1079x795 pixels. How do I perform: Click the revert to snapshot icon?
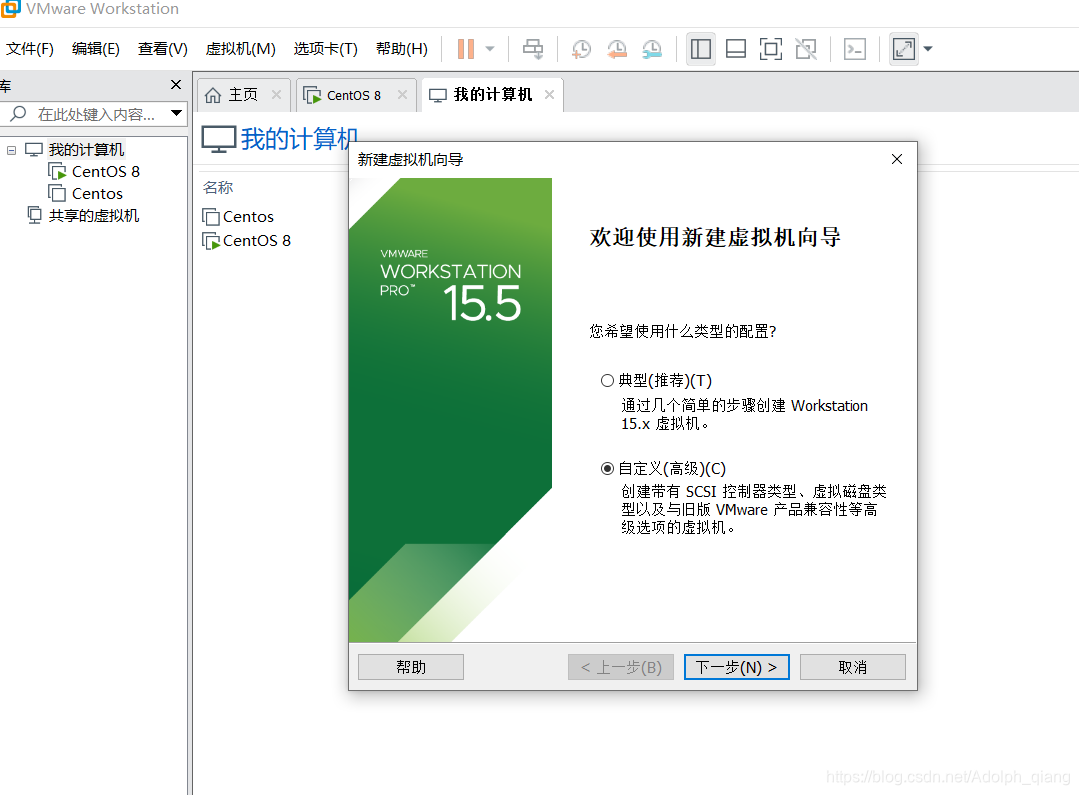(617, 49)
